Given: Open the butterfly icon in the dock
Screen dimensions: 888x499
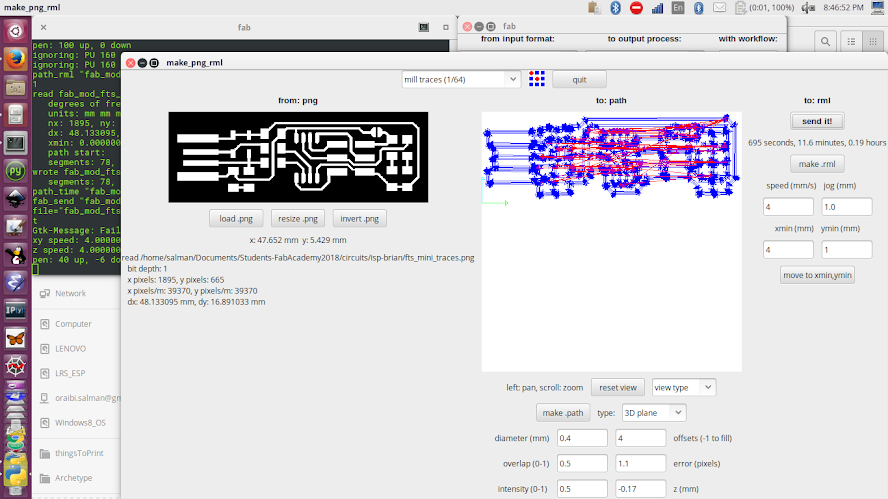Looking at the screenshot, I should click(x=15, y=339).
